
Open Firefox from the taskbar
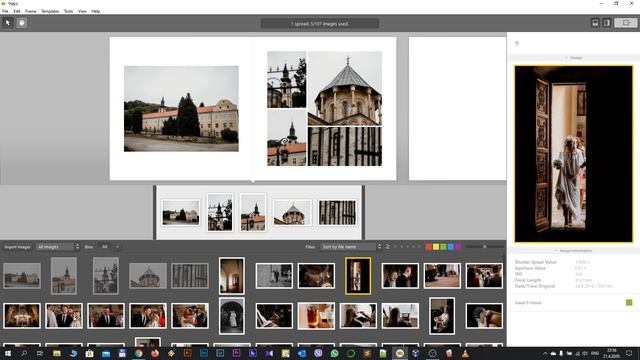point(155,353)
